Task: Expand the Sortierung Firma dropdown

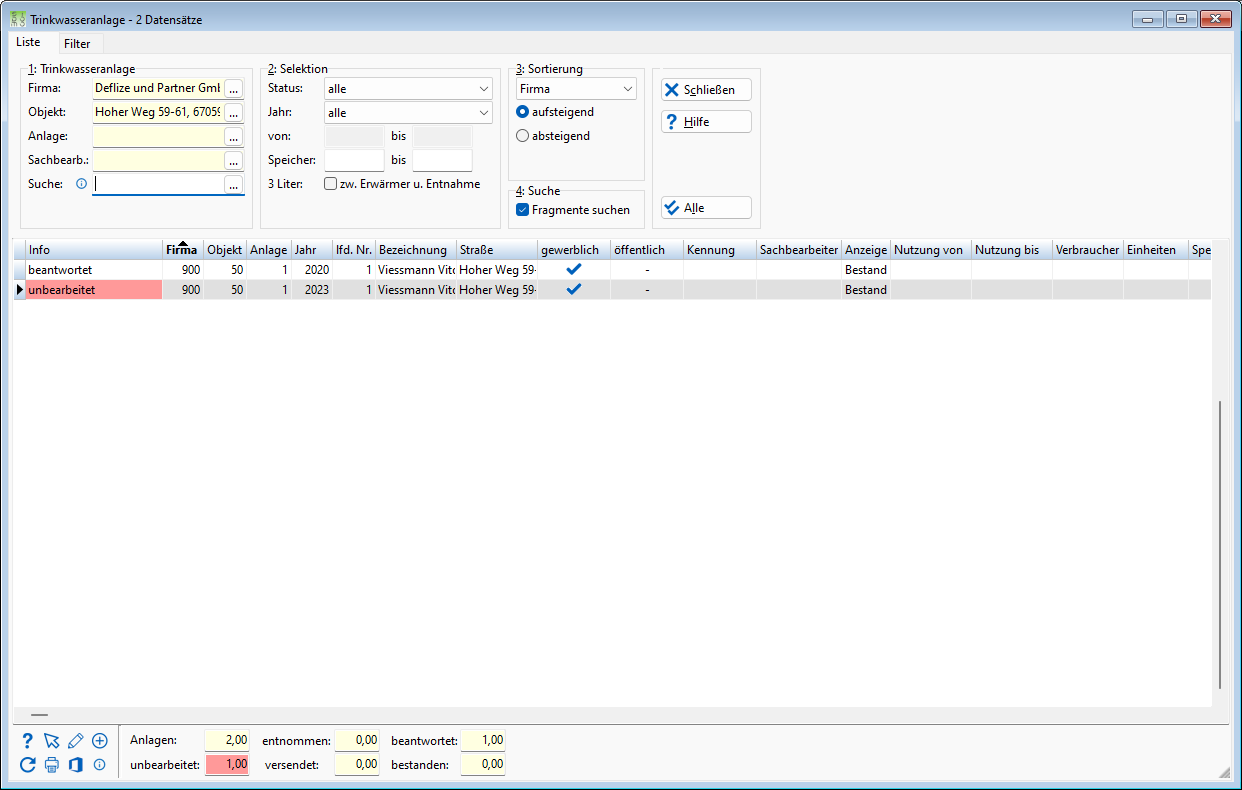Action: tap(576, 89)
